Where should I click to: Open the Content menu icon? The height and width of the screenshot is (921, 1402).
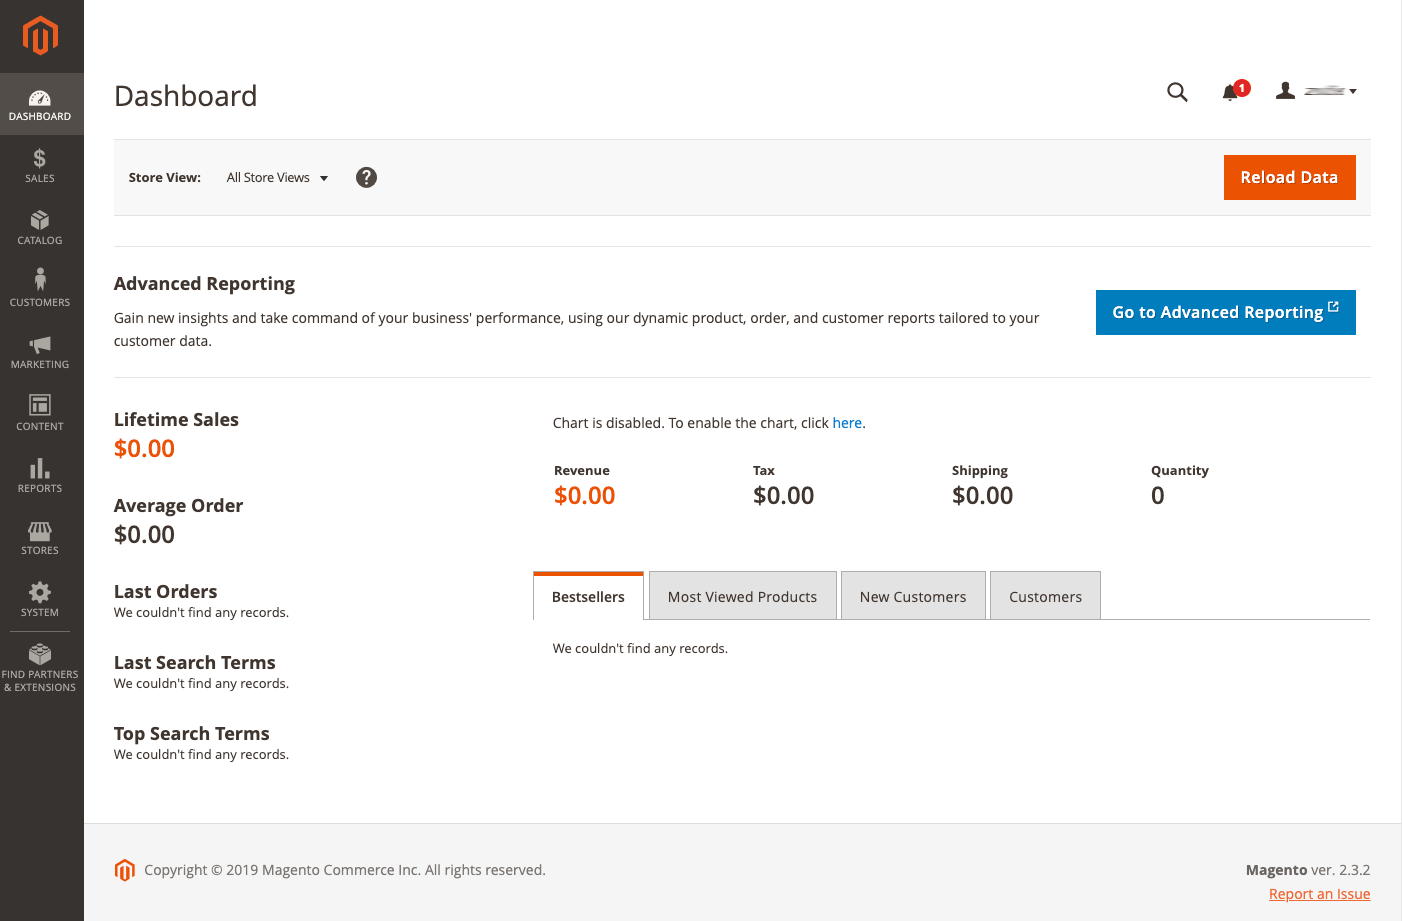click(40, 405)
